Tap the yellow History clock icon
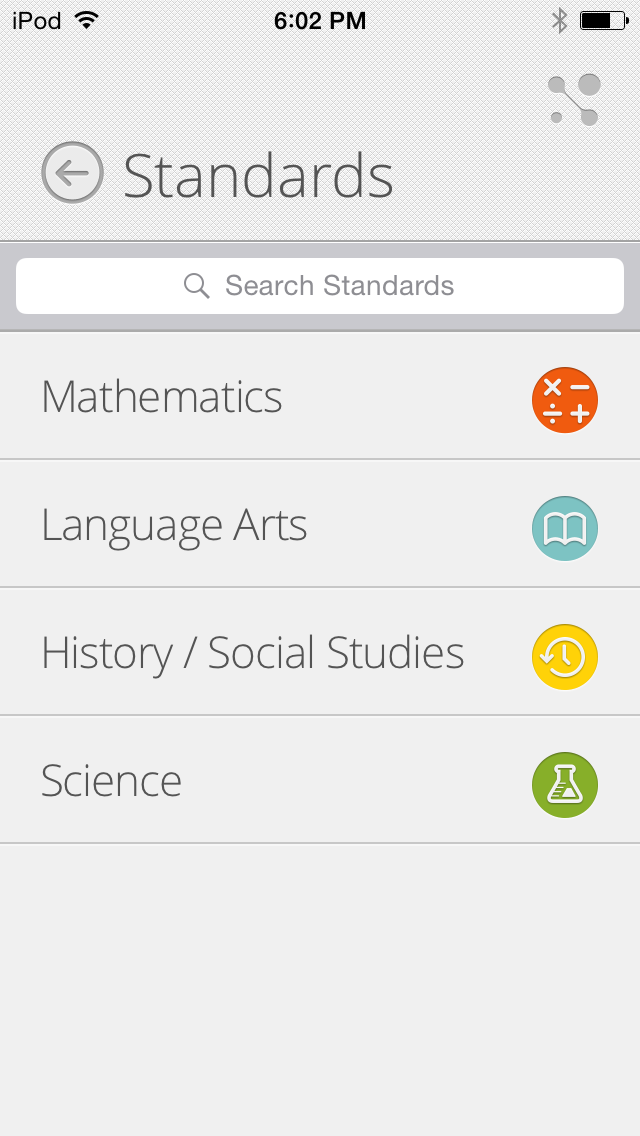This screenshot has height=1136, width=640. [564, 656]
